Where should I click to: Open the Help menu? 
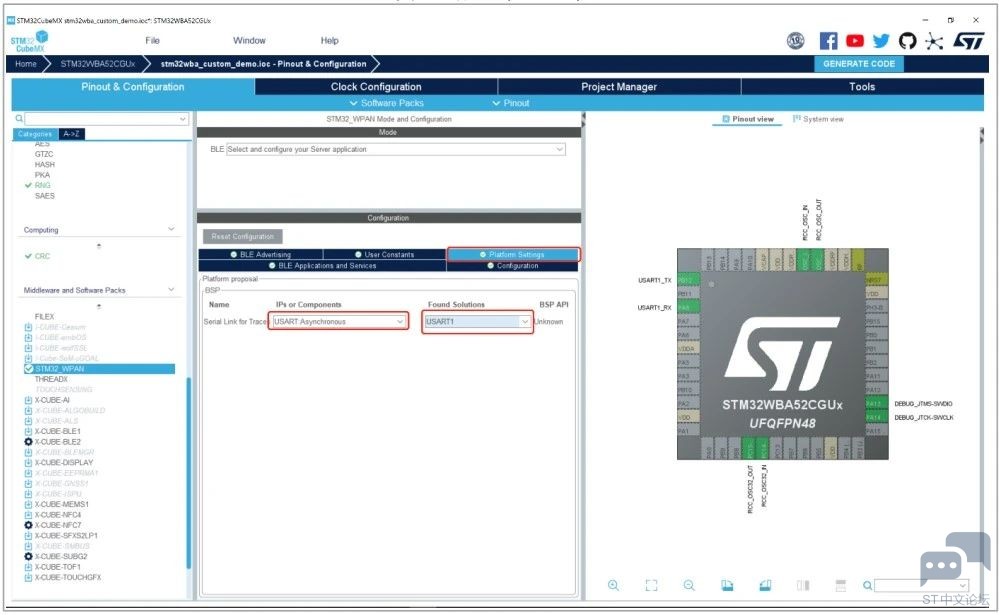[329, 40]
